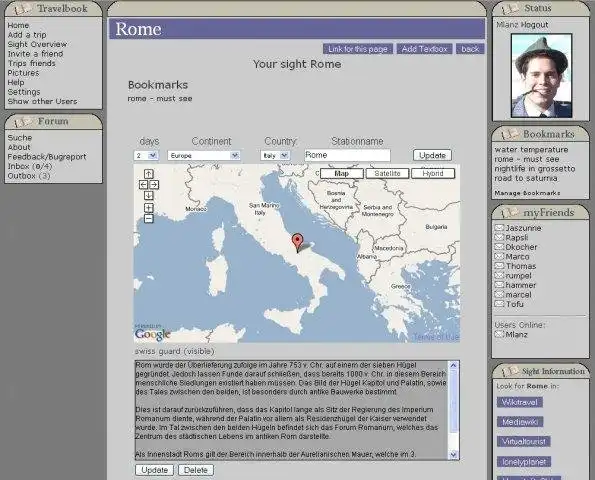Pan the map up with the arrow
Image resolution: width=595 pixels, height=480 pixels.
[x=148, y=174]
